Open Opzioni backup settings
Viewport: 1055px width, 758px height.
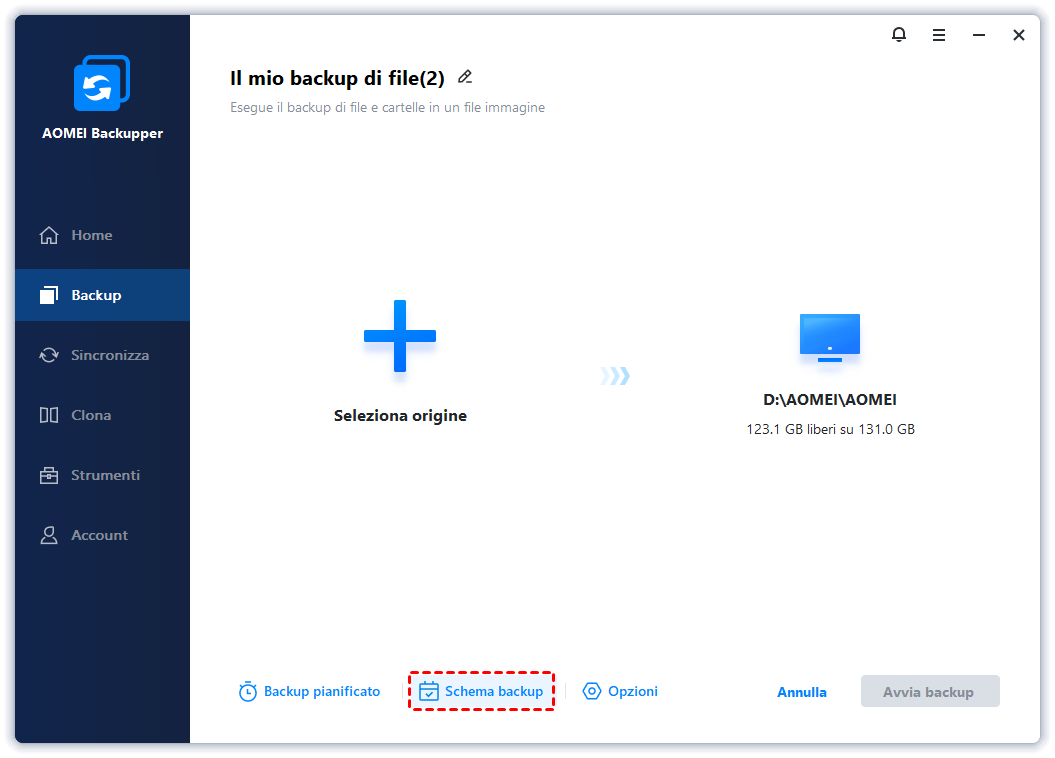(x=620, y=691)
